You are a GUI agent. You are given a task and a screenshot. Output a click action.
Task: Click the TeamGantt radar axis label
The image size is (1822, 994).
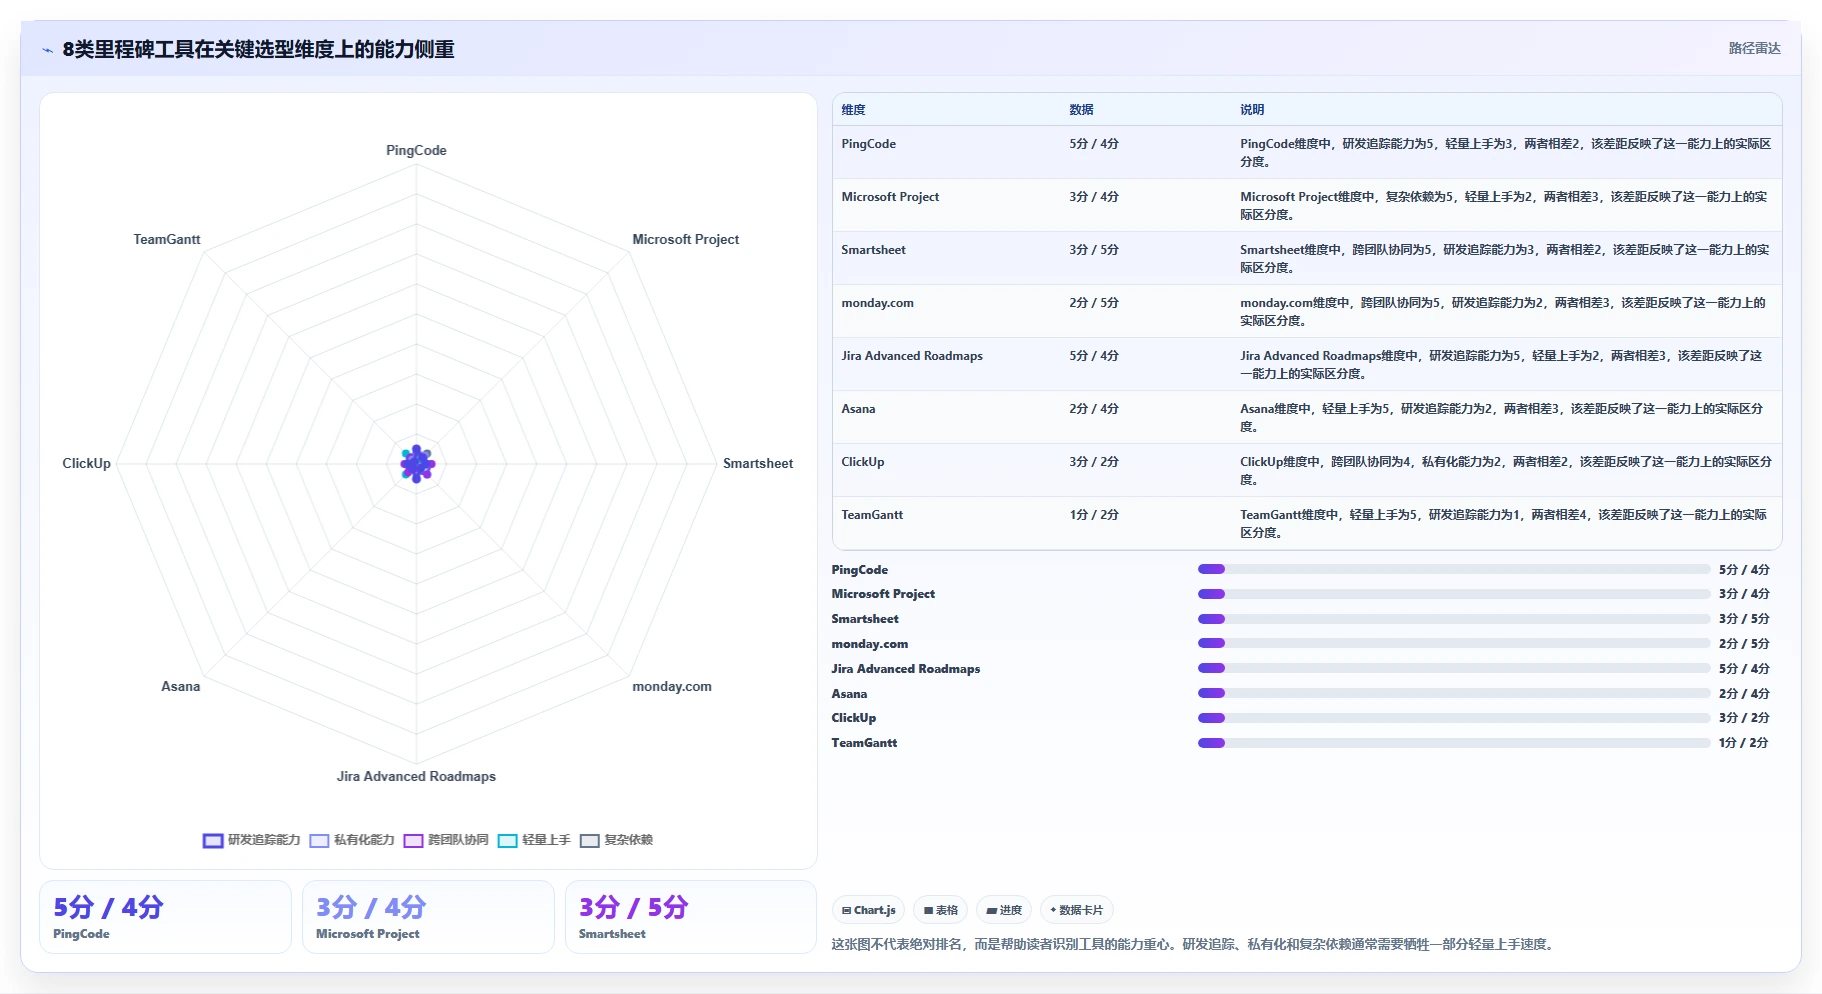(167, 240)
